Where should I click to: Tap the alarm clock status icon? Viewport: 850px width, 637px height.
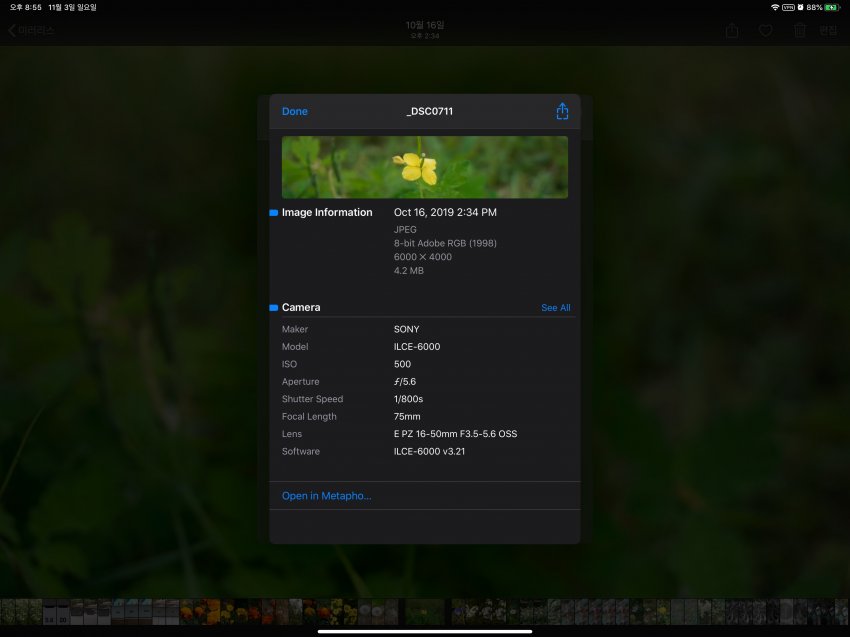(x=800, y=7)
